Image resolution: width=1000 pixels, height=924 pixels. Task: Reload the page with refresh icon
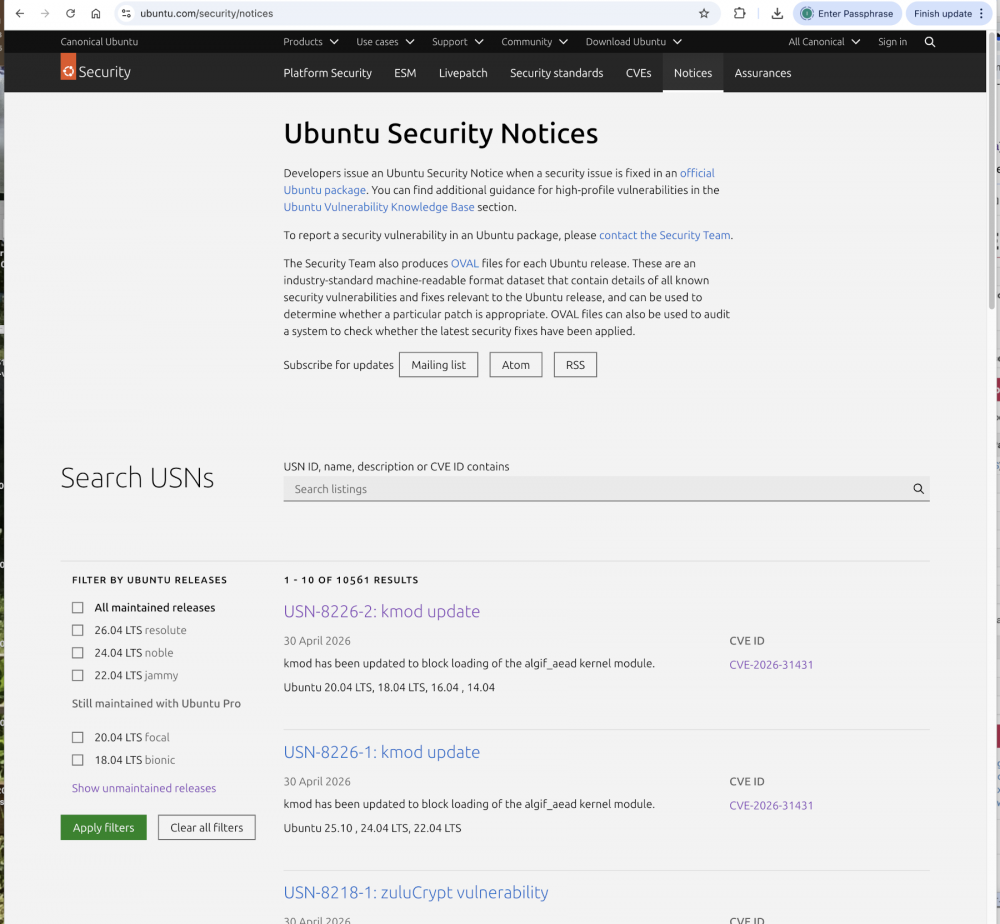point(70,13)
